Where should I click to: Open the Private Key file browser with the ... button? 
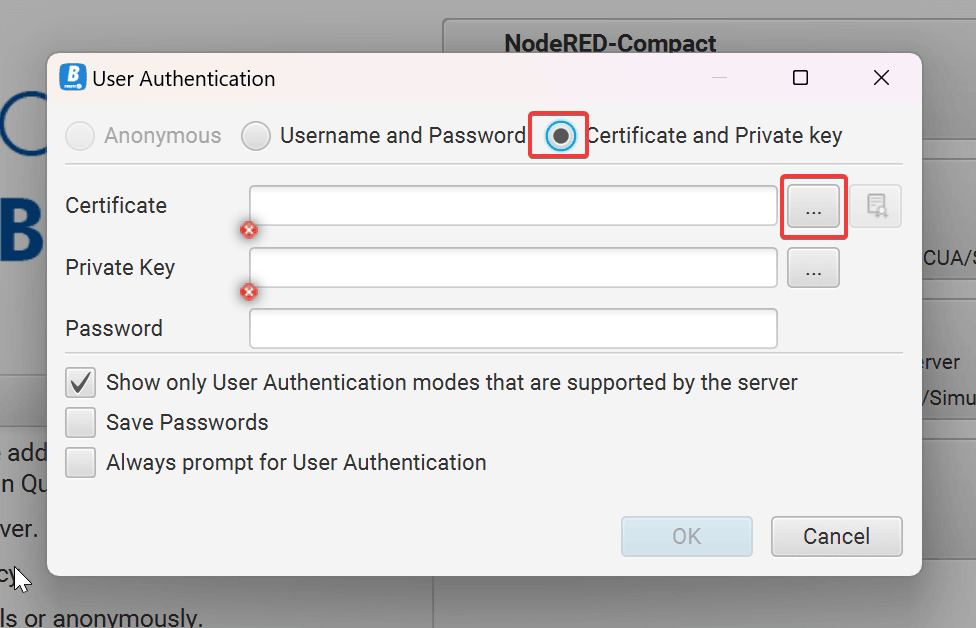pyautogui.click(x=813, y=267)
